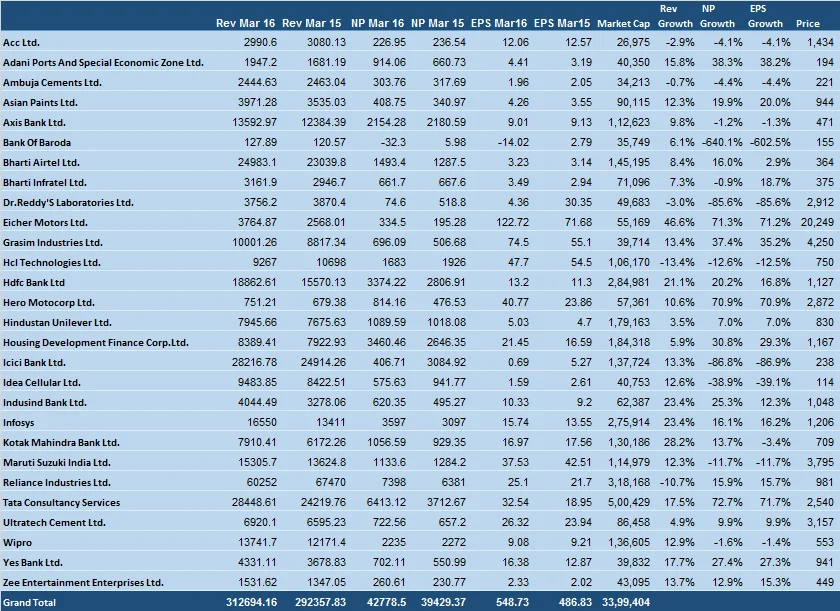Click Tata Consultancy Services market cap 5,00,429
The width and height of the screenshot is (840, 611).
point(628,502)
